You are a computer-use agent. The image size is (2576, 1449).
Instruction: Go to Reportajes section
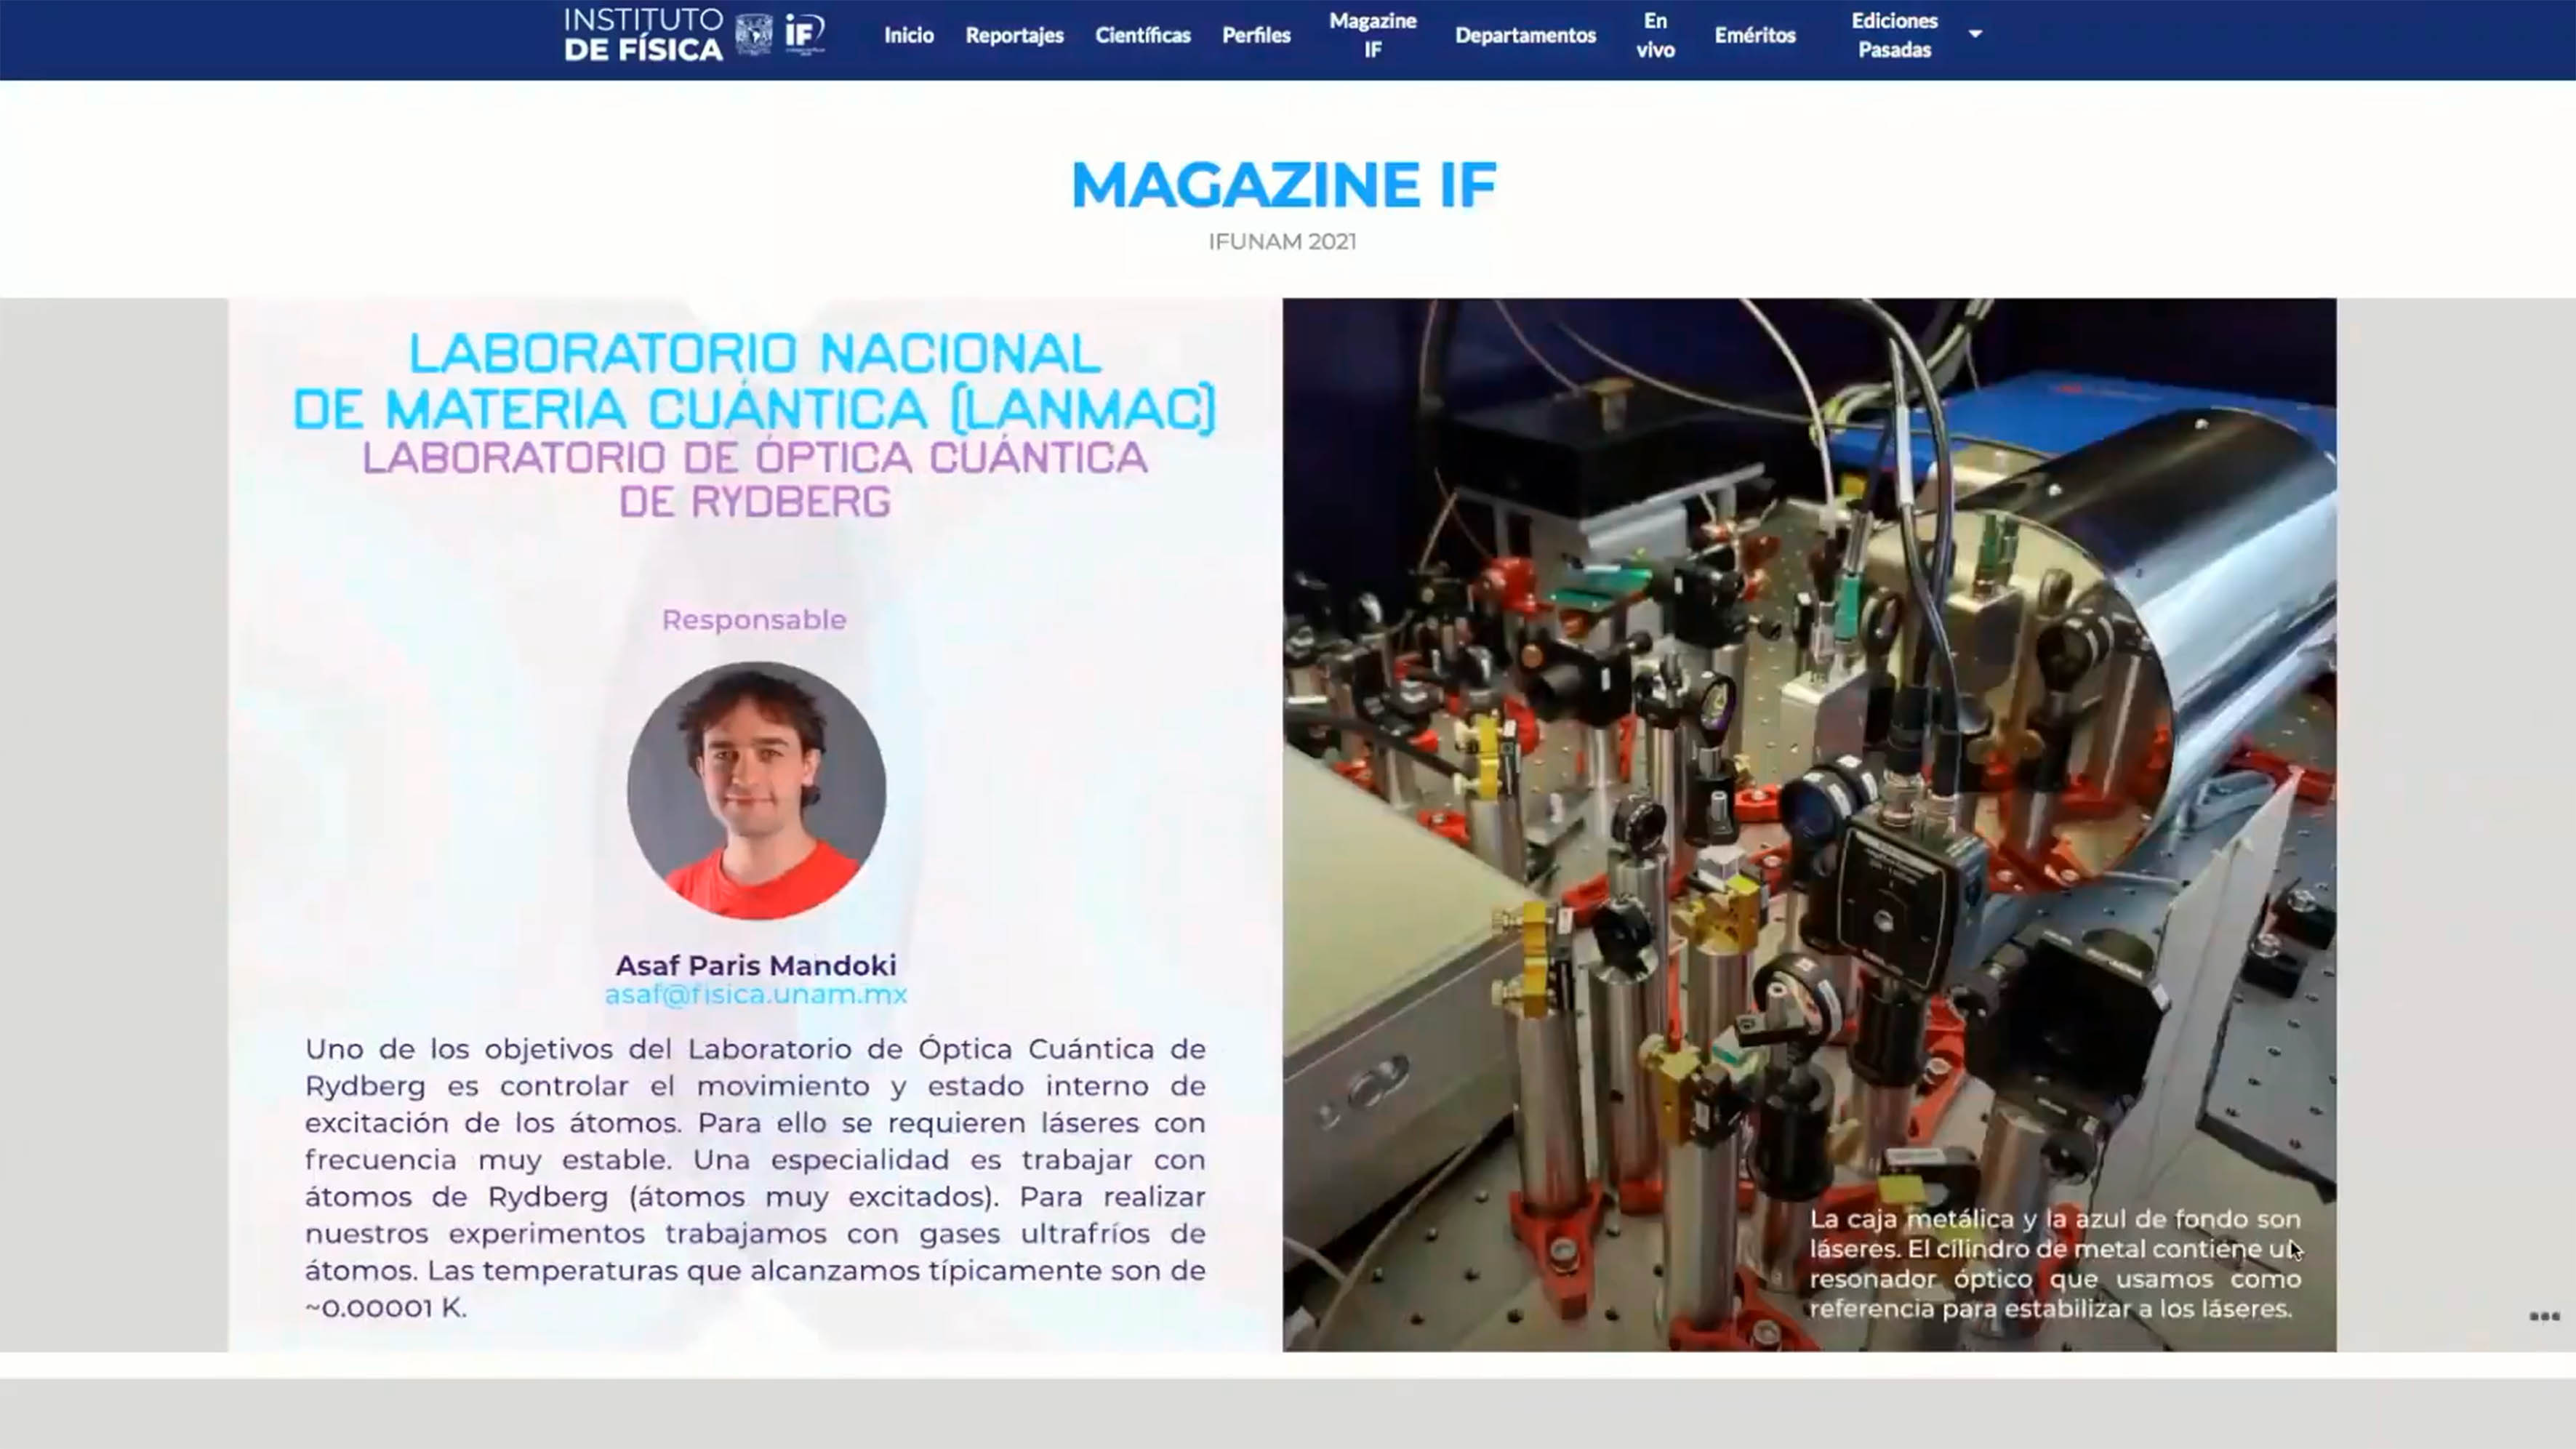(1014, 35)
